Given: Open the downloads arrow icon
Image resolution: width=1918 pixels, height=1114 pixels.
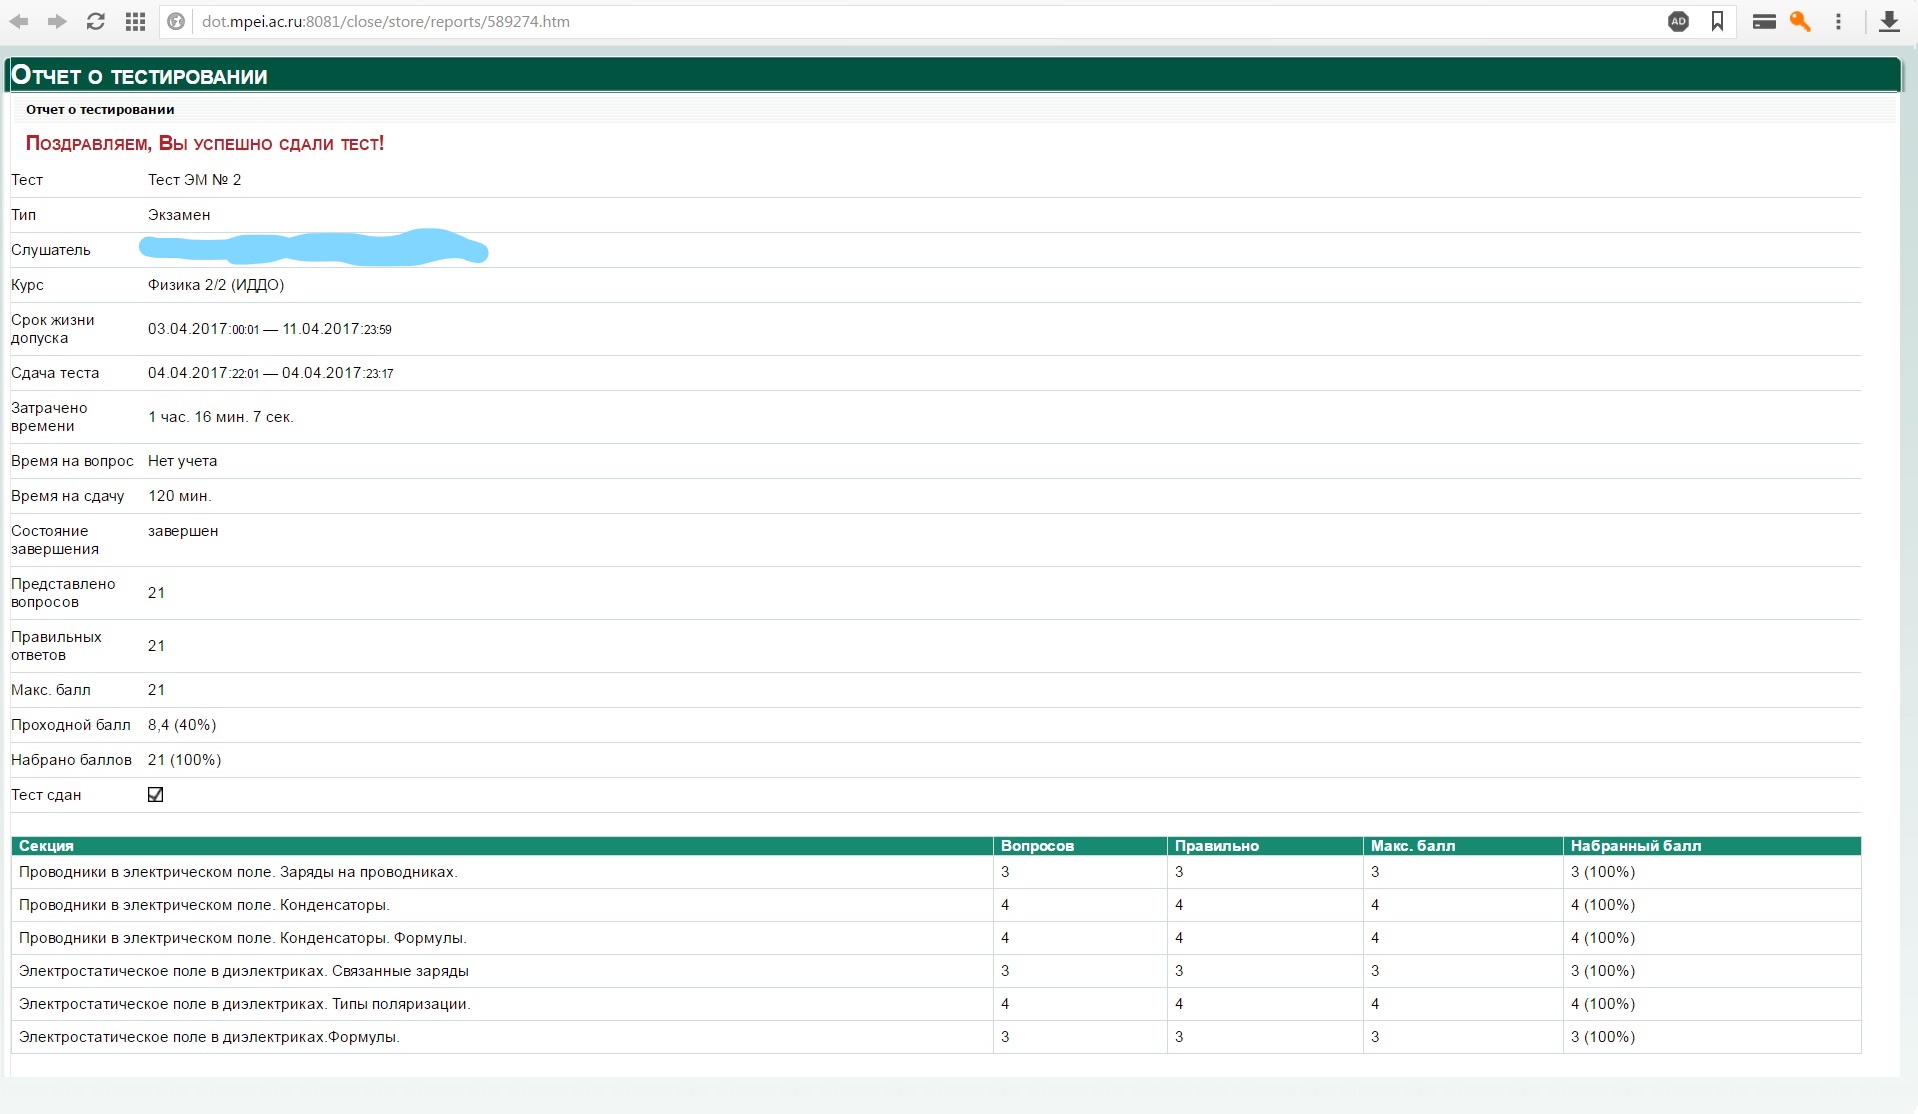Looking at the screenshot, I should pyautogui.click(x=1889, y=21).
